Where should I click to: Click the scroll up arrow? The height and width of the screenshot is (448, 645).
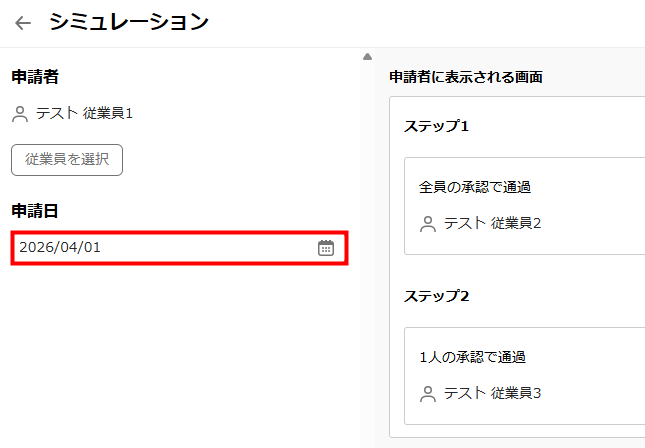pos(367,56)
